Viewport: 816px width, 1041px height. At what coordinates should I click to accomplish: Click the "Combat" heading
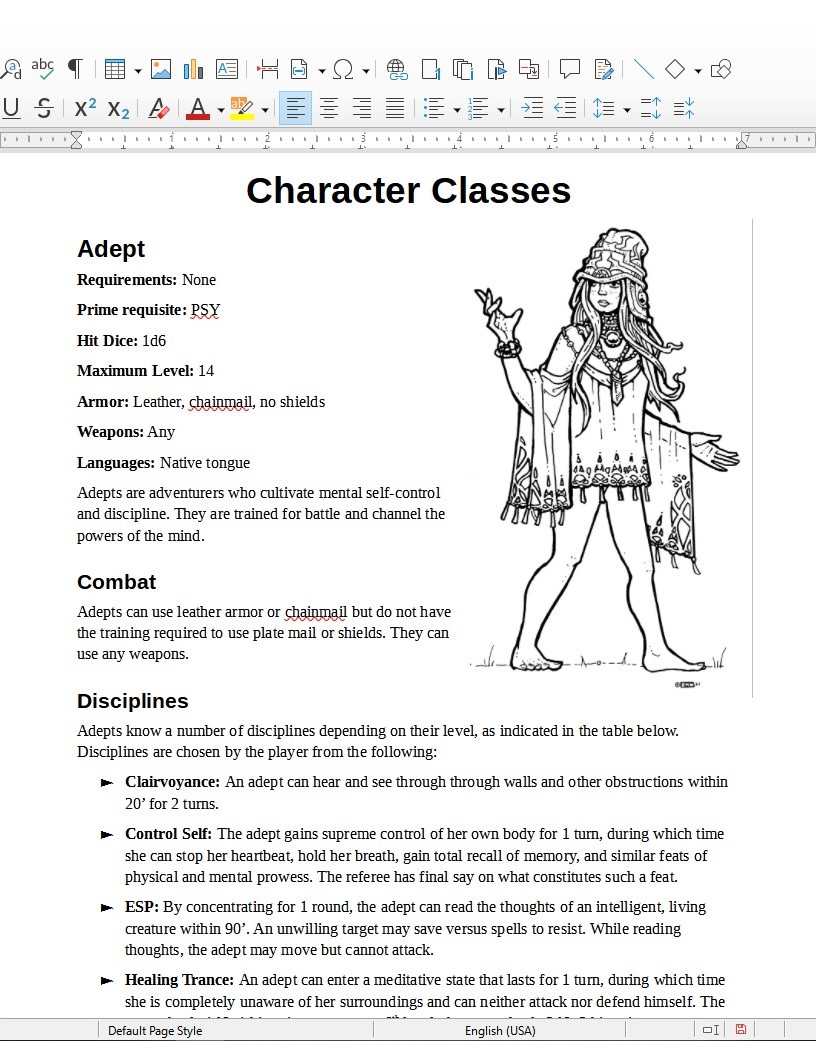pos(116,582)
